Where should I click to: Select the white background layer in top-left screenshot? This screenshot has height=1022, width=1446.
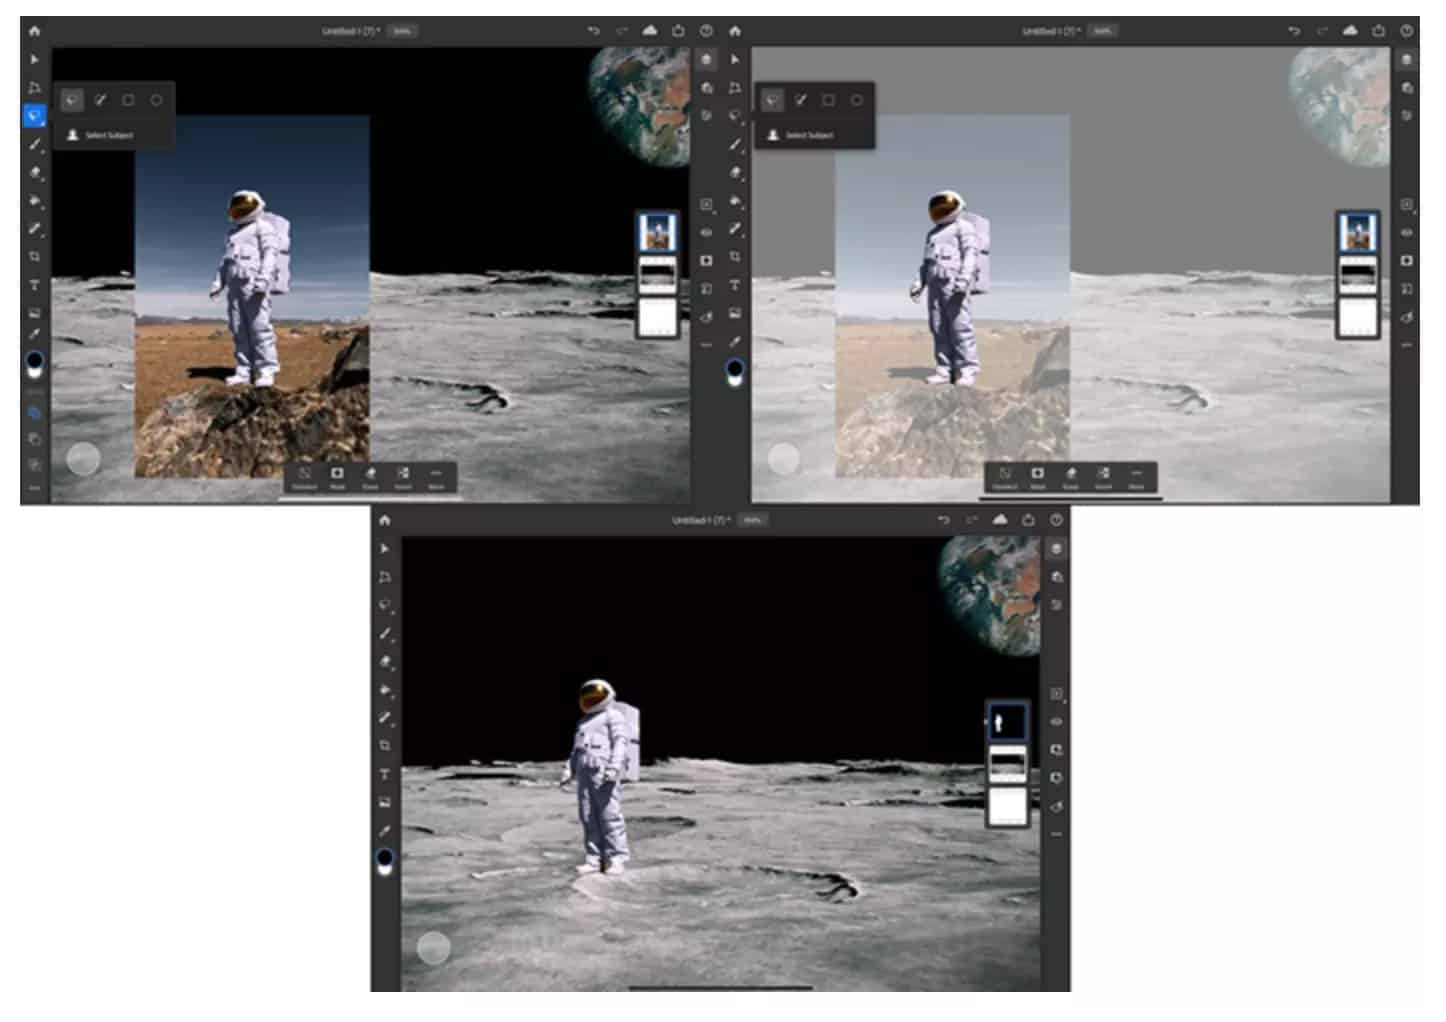pos(657,317)
